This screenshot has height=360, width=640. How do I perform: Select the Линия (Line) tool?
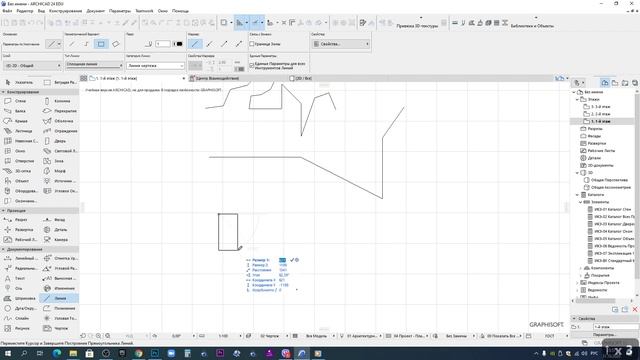click(60, 298)
